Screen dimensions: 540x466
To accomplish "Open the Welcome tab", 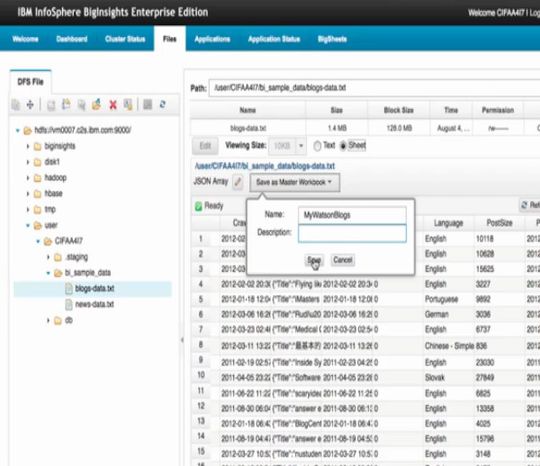I will coord(25,39).
